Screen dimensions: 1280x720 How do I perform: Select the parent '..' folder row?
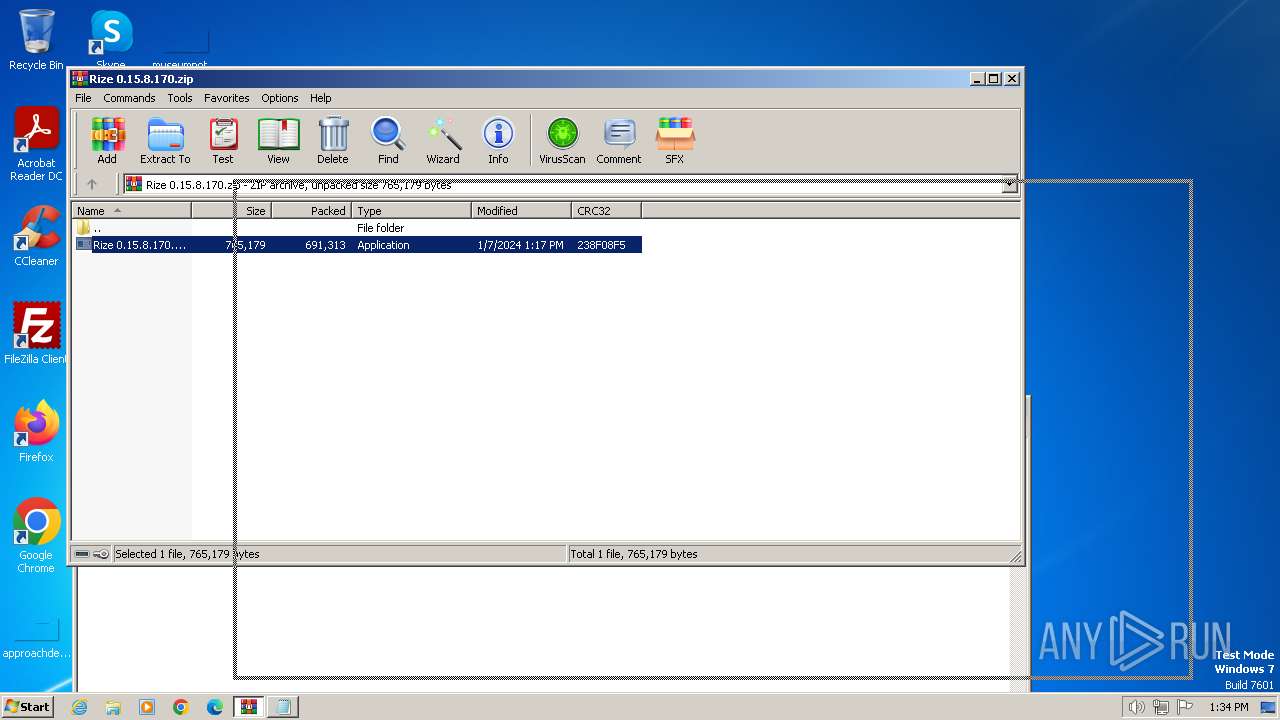(x=357, y=228)
